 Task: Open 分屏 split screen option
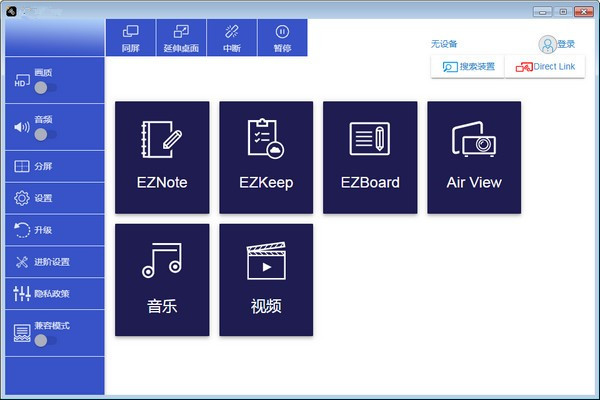click(x=54, y=166)
